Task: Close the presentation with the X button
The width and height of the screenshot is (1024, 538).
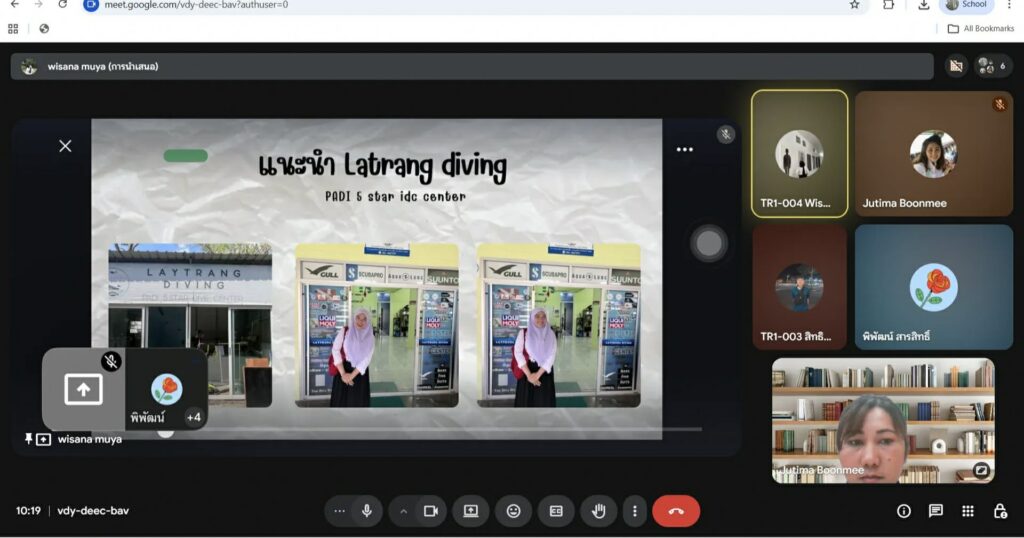Action: click(65, 146)
